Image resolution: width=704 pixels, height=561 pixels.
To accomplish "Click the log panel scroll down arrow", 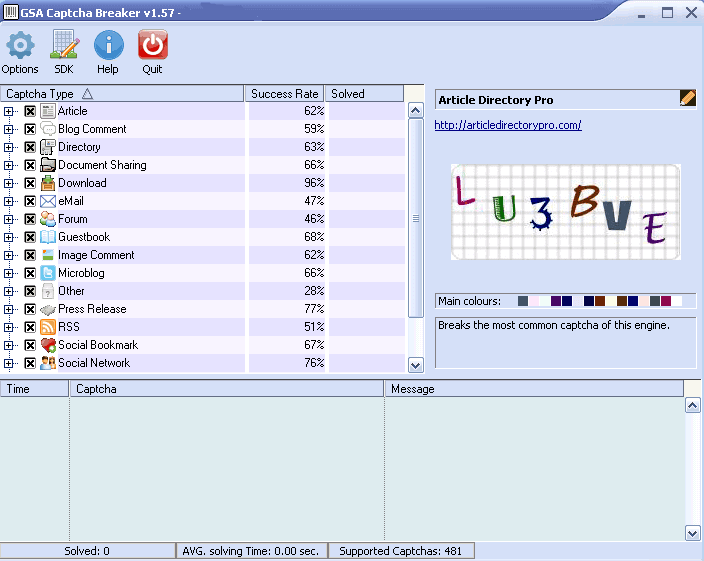I will [692, 533].
